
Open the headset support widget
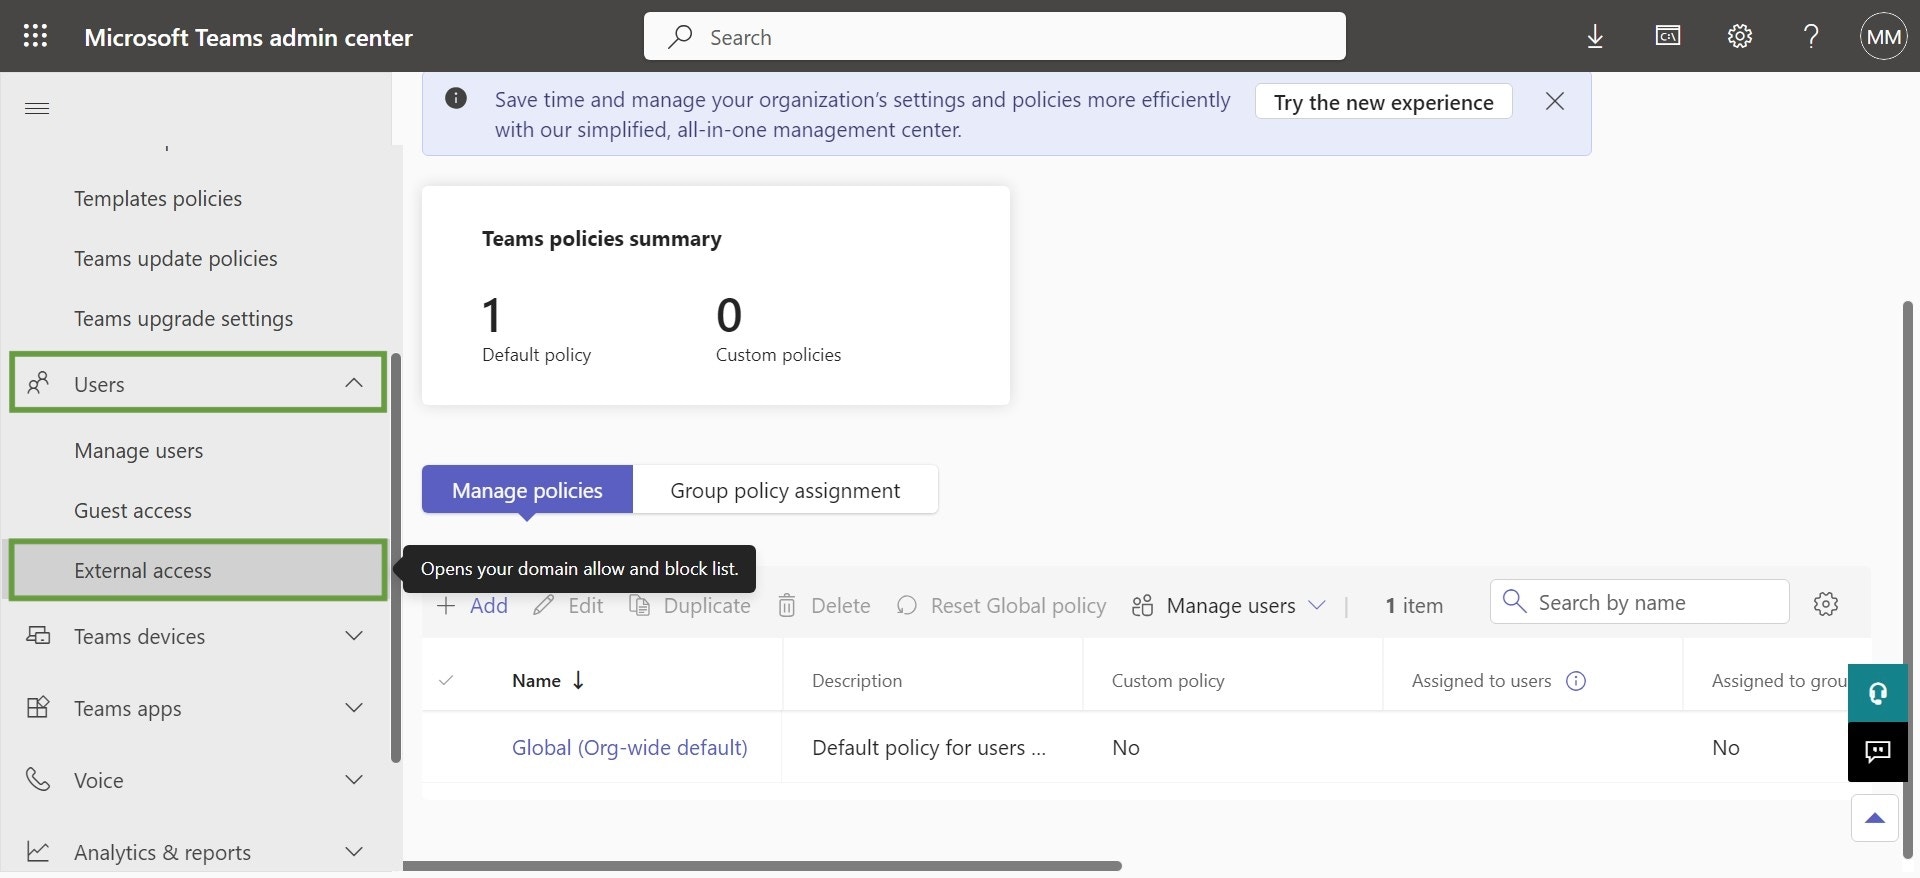click(x=1877, y=693)
